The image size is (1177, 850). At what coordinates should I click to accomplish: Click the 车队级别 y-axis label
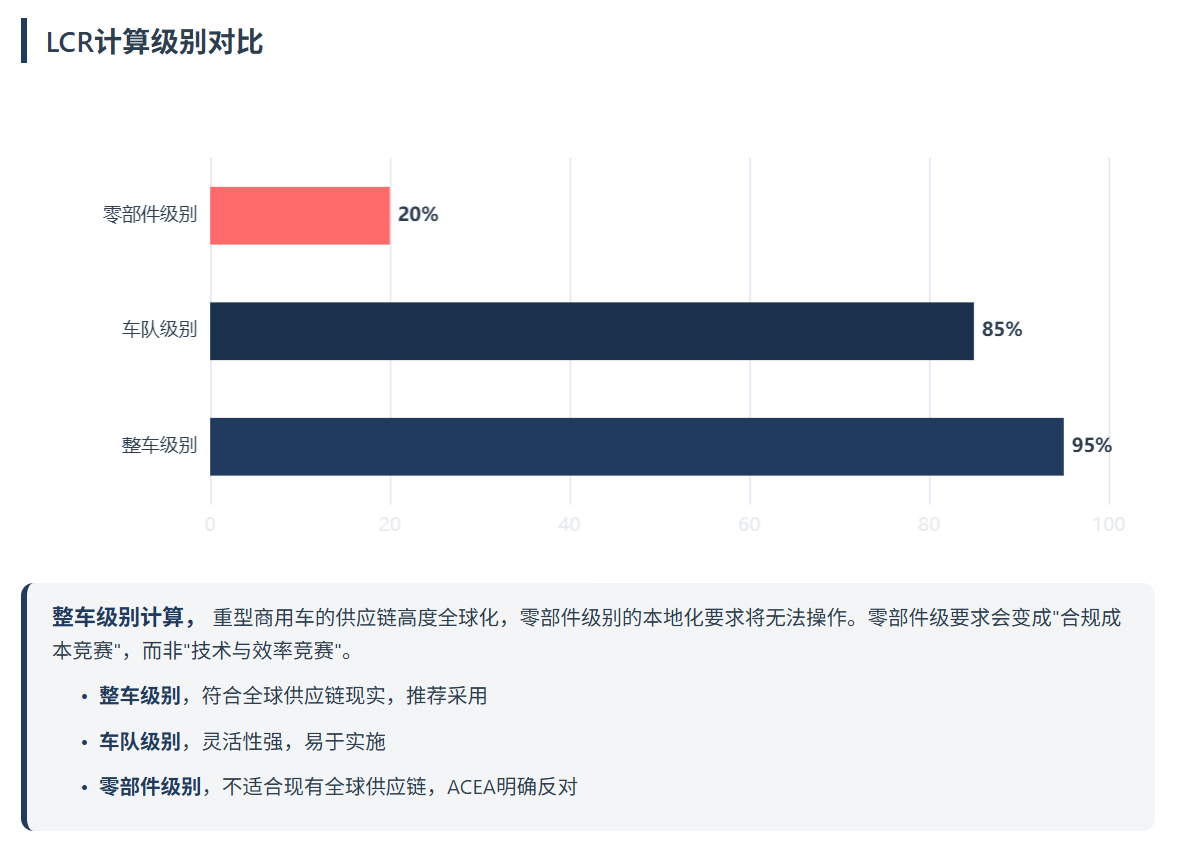click(x=160, y=330)
